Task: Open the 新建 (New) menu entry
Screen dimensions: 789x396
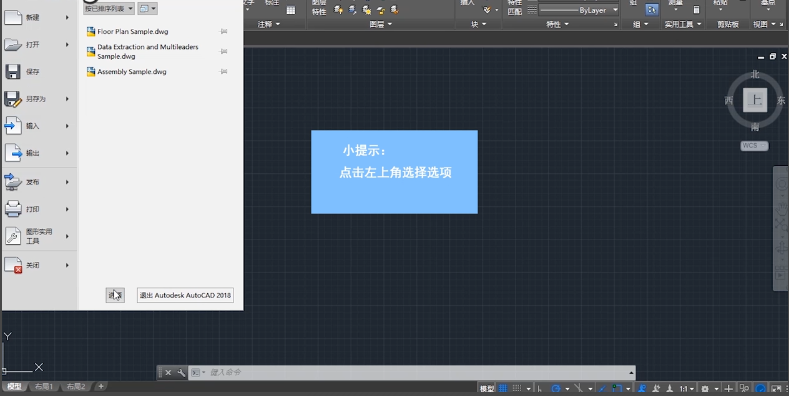Action: pos(39,18)
